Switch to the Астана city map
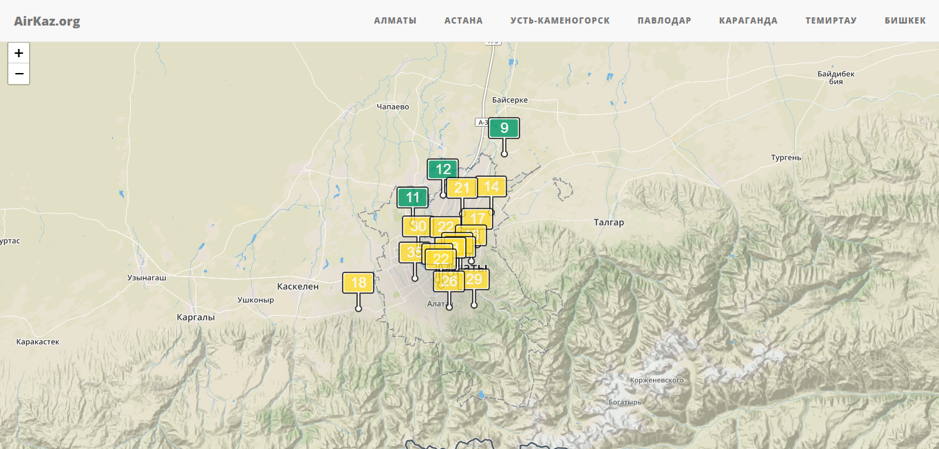The height and width of the screenshot is (449, 939). point(463,21)
